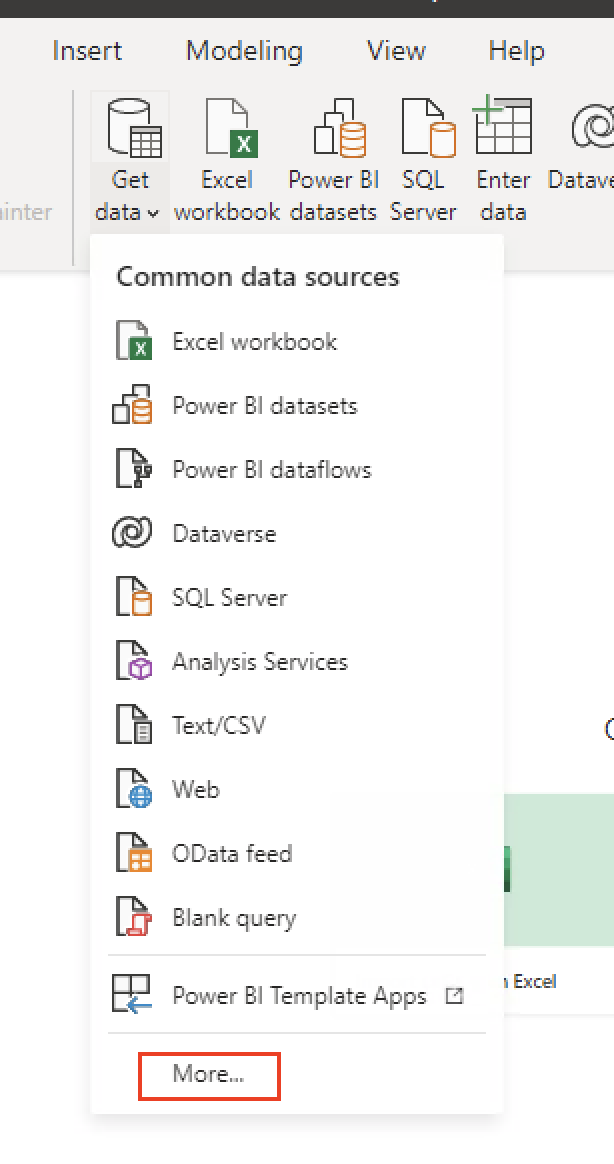Pick the OData feed icon
Image resolution: width=614 pixels, height=1164 pixels.
coord(132,854)
